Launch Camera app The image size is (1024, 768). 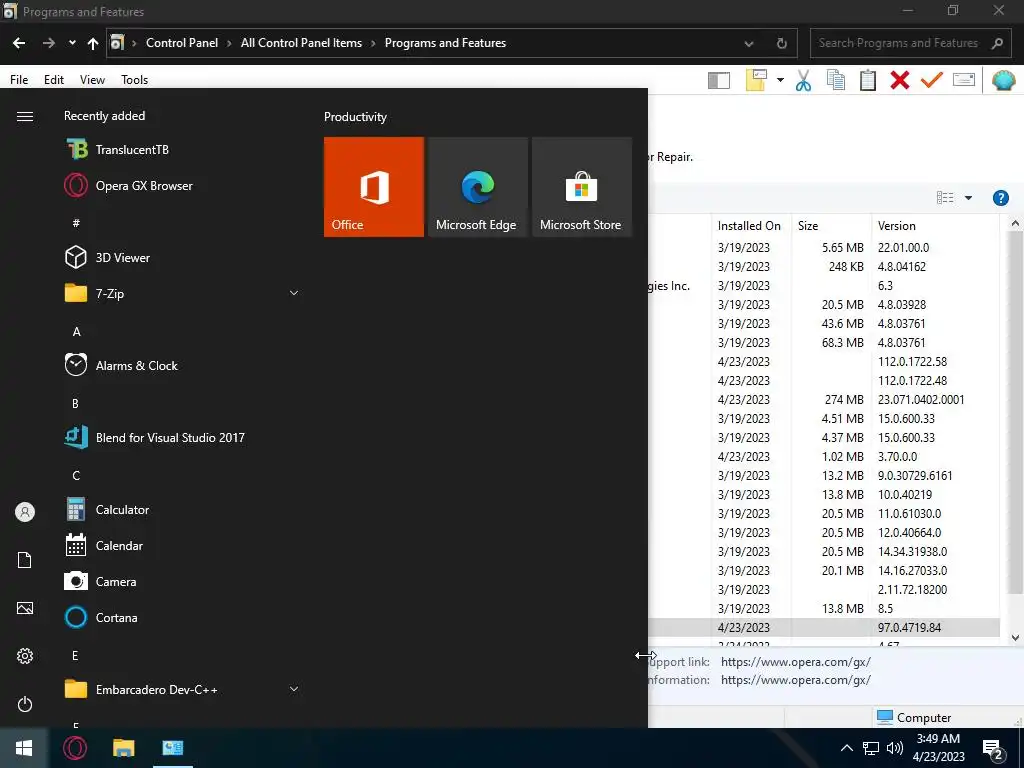[182, 581]
